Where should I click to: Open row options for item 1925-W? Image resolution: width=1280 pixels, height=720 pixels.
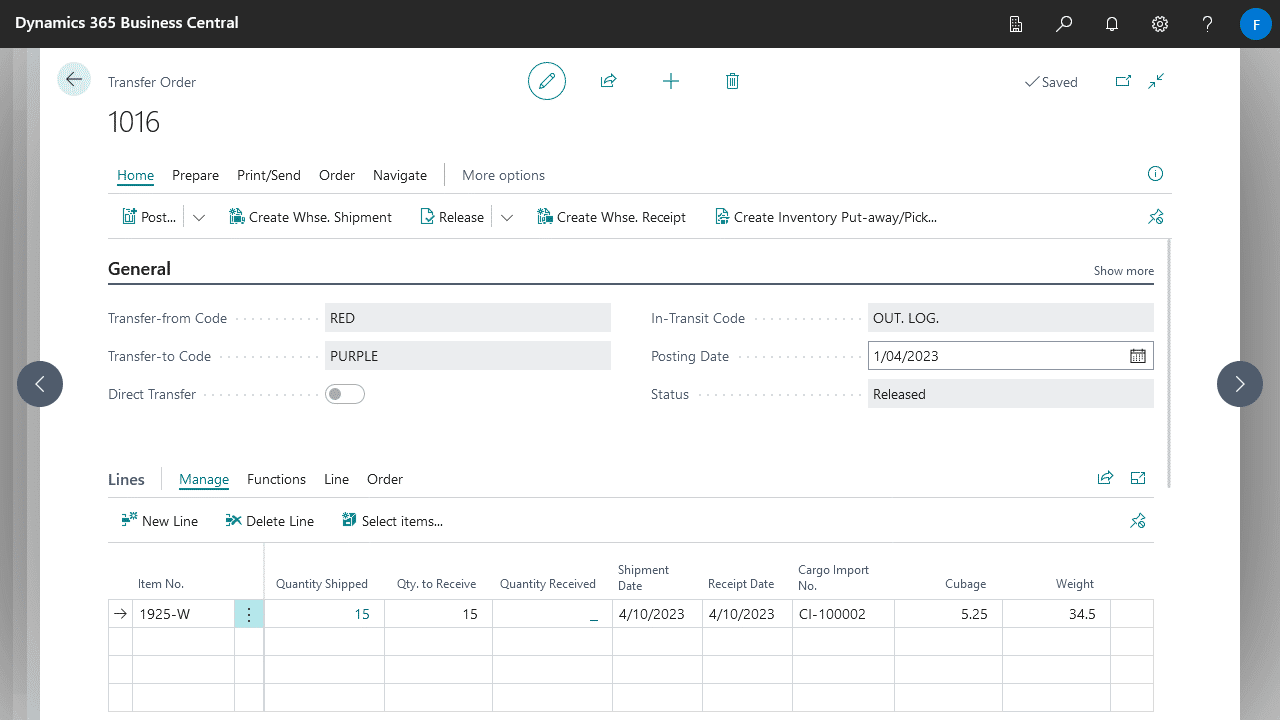(x=249, y=614)
